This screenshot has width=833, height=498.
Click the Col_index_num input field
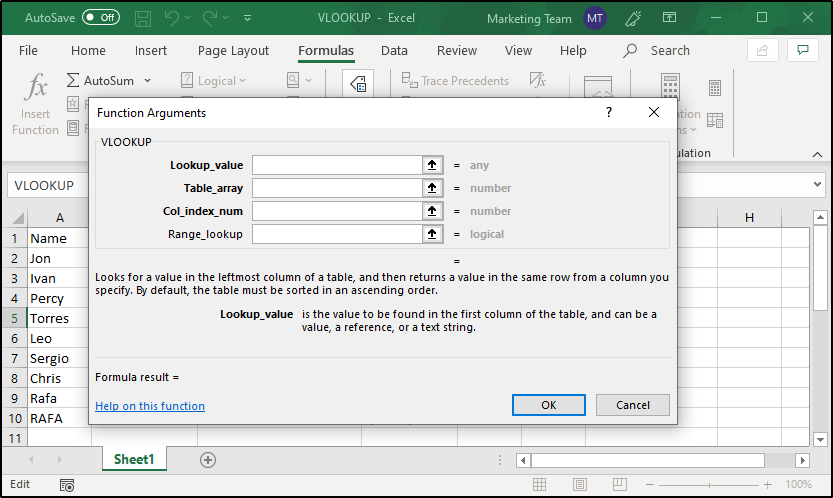337,211
